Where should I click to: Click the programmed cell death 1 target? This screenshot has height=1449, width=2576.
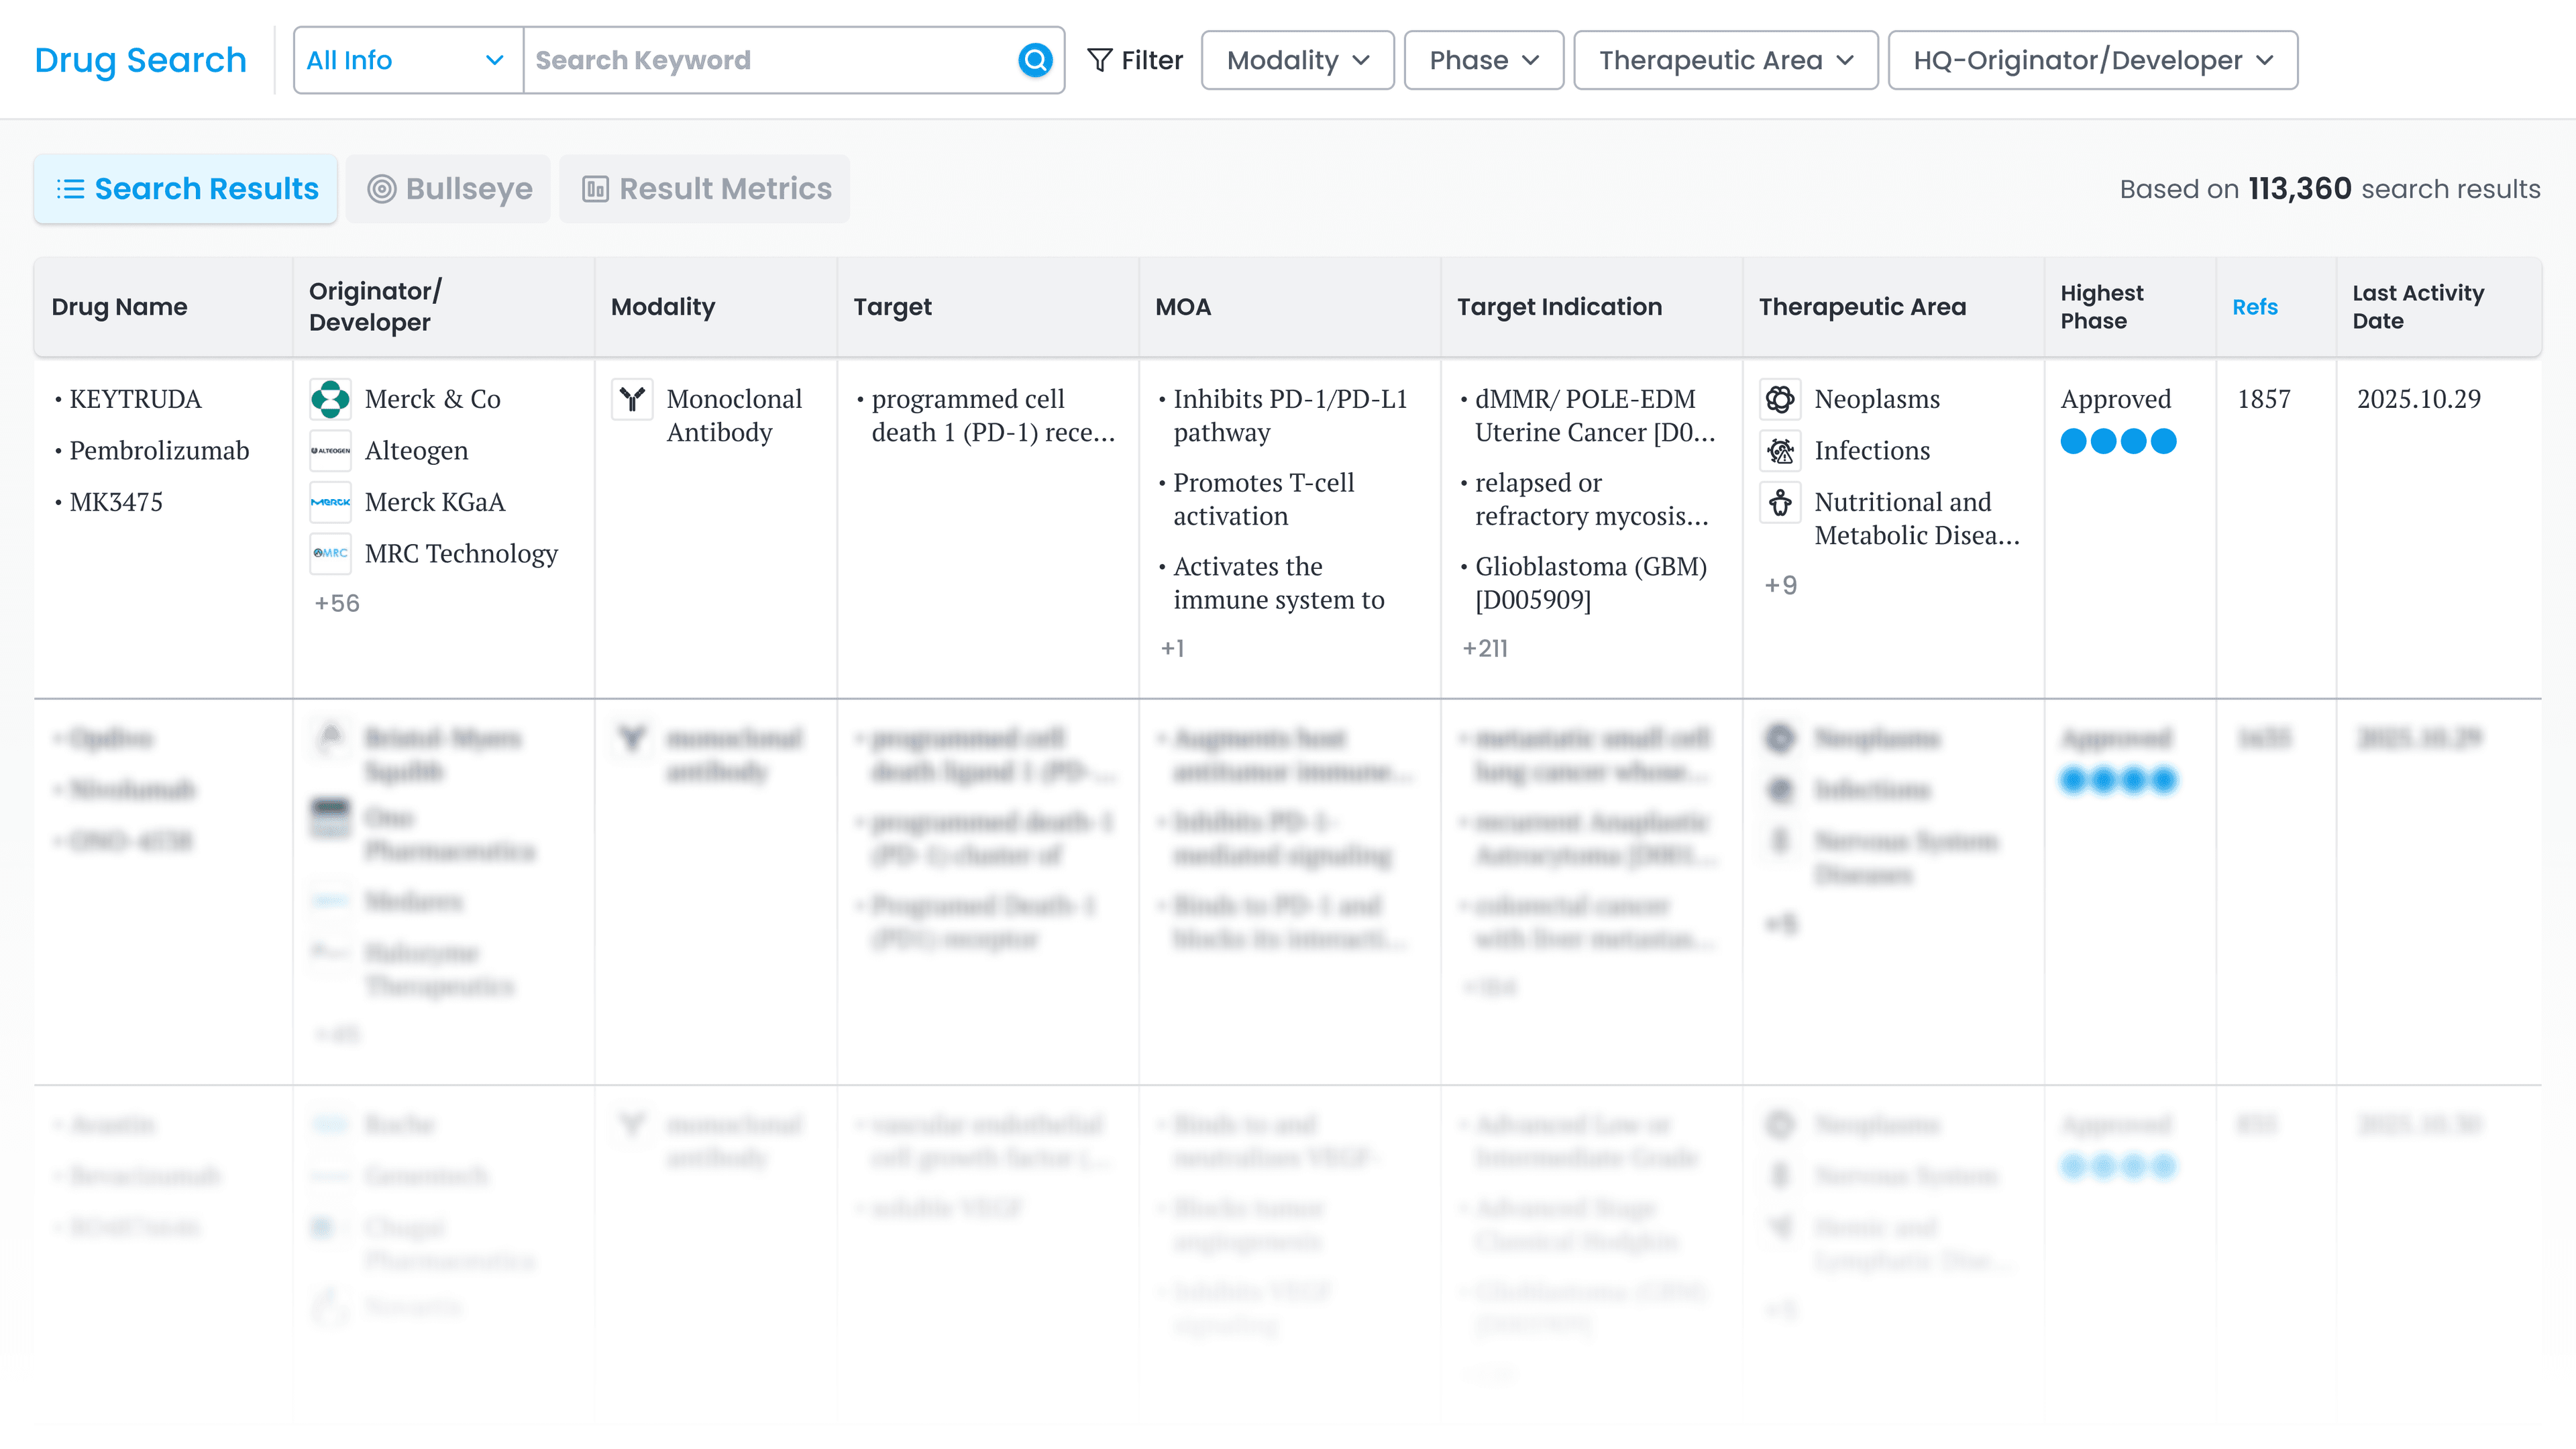coord(992,416)
